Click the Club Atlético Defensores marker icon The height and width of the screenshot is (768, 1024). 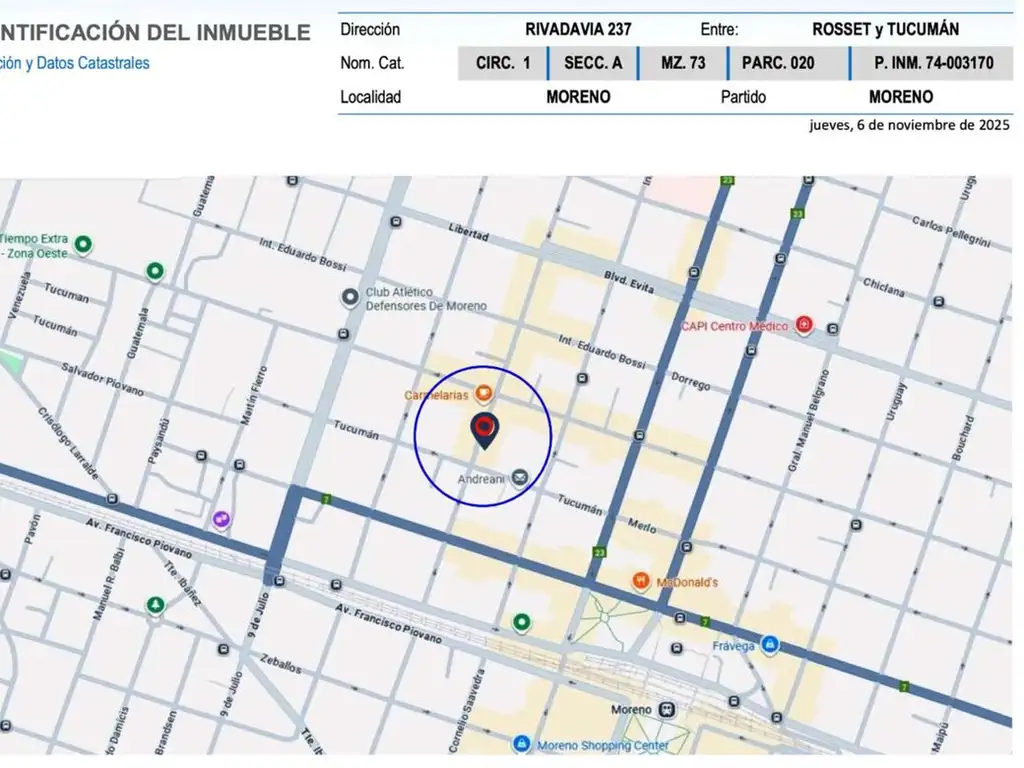[350, 297]
